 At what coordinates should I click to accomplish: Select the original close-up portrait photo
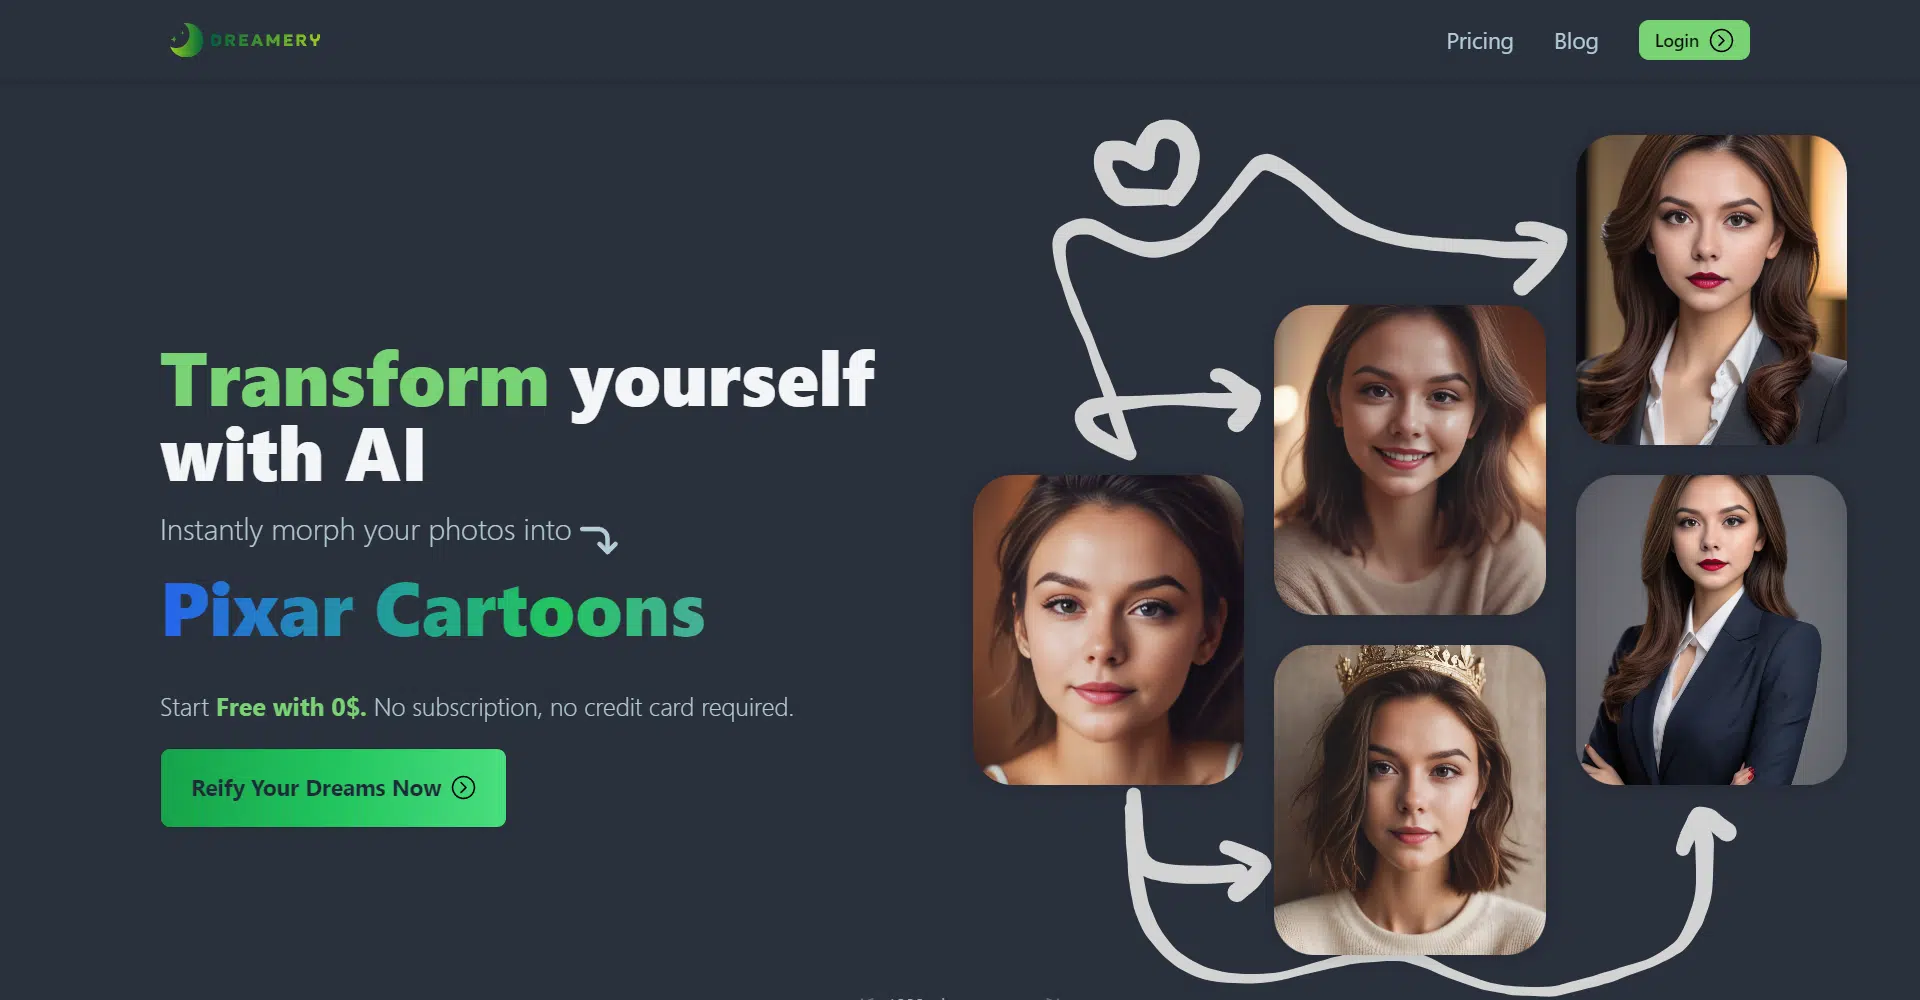coord(1108,630)
